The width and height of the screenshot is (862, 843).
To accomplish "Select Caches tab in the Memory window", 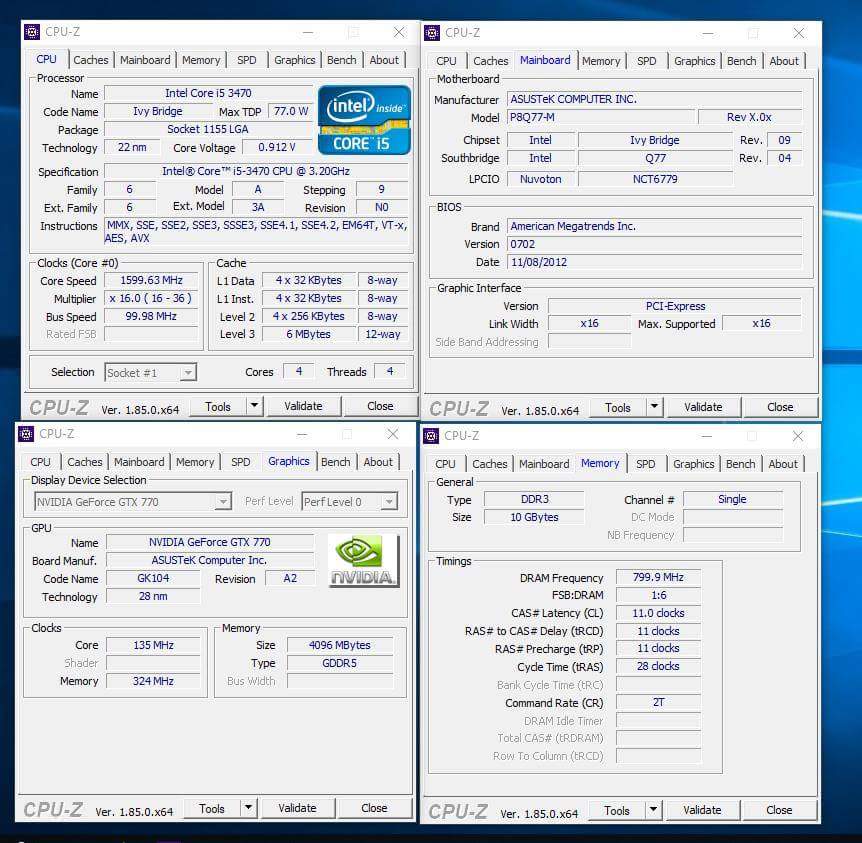I will coord(490,464).
